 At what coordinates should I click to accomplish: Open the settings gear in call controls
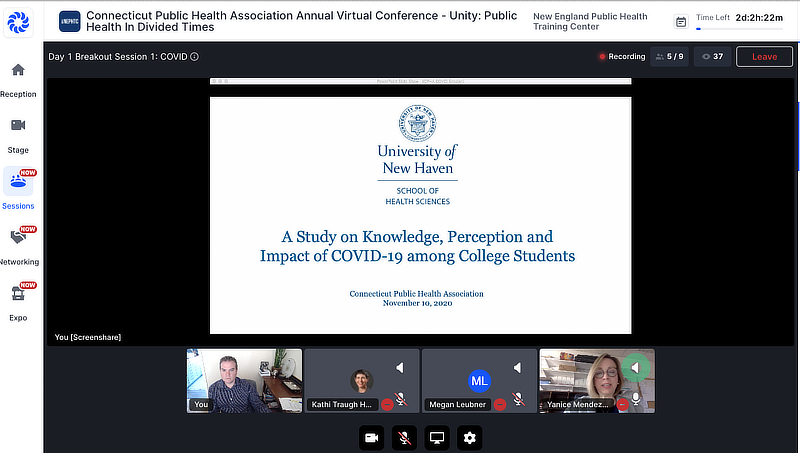coord(470,437)
